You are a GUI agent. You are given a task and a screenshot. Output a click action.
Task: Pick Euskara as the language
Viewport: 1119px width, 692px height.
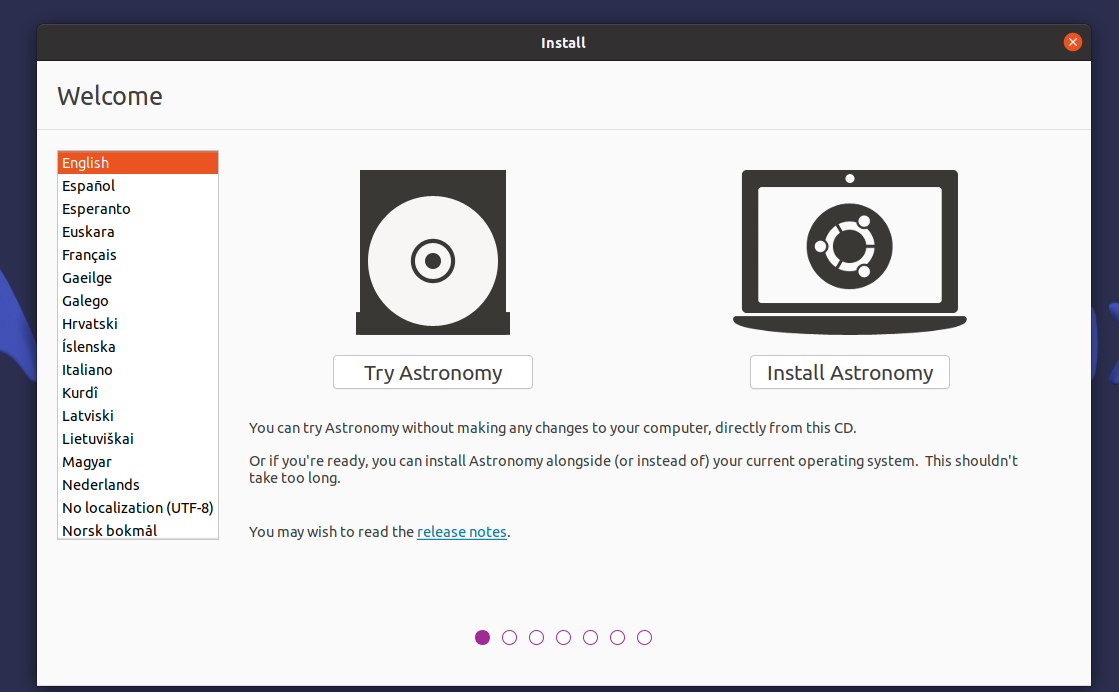coord(138,232)
